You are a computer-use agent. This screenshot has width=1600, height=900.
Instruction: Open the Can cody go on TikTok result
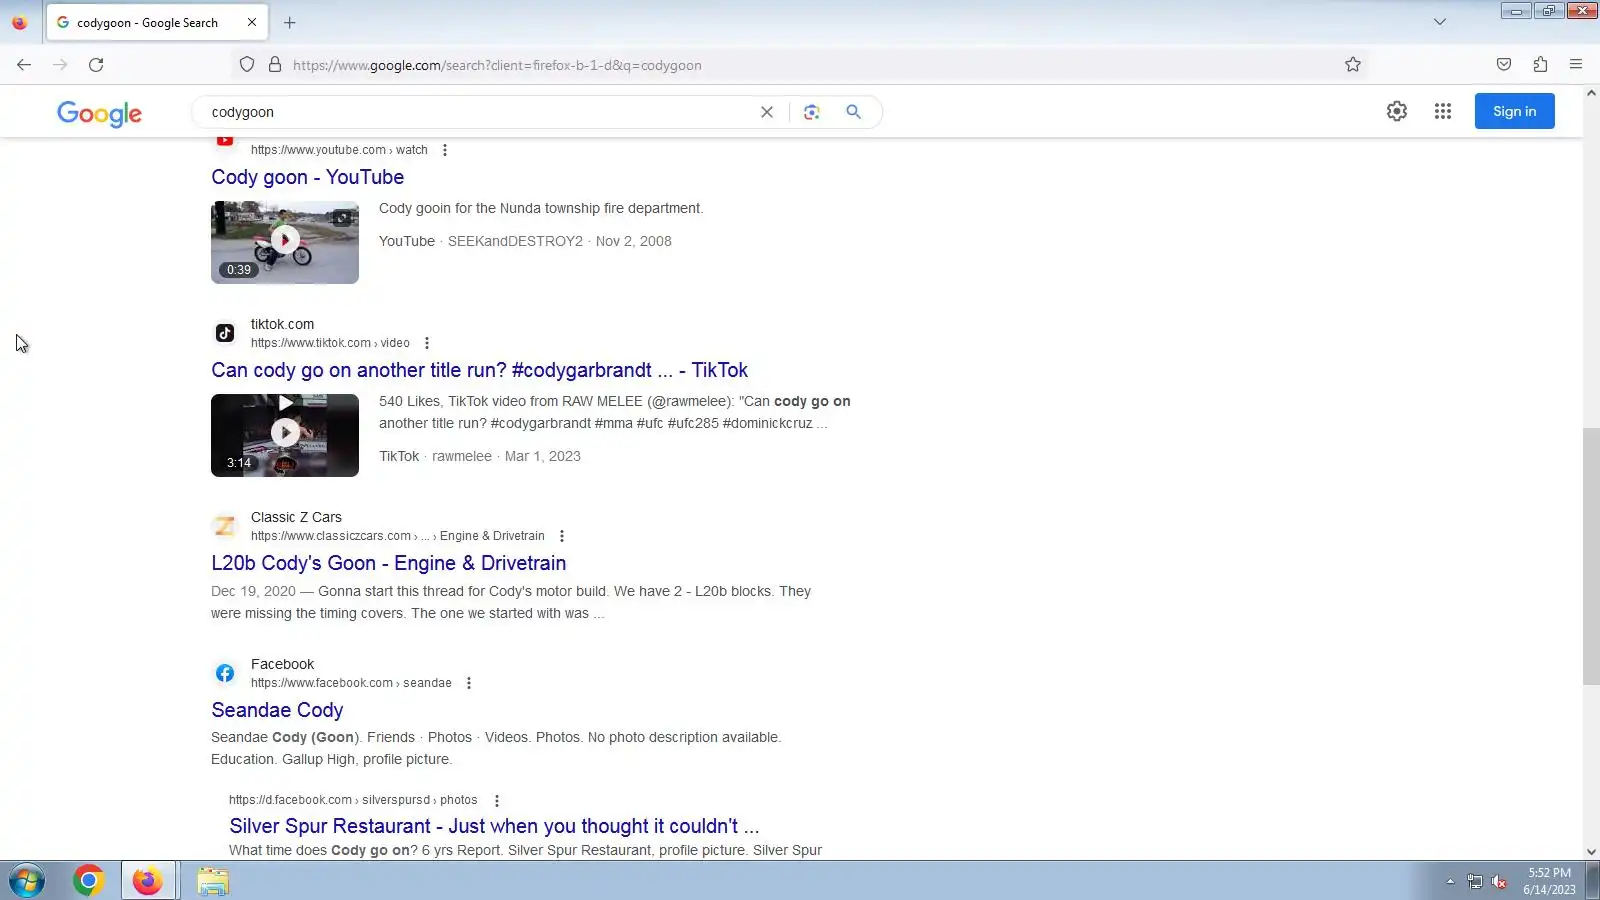click(479, 370)
